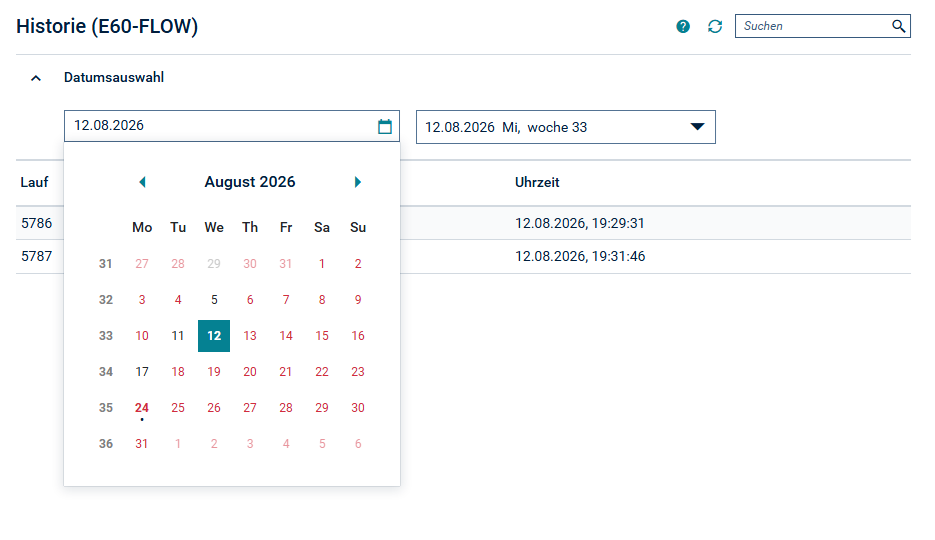Viewport: 935px width, 540px height.
Task: Select August 19 in calendar
Action: pos(214,372)
